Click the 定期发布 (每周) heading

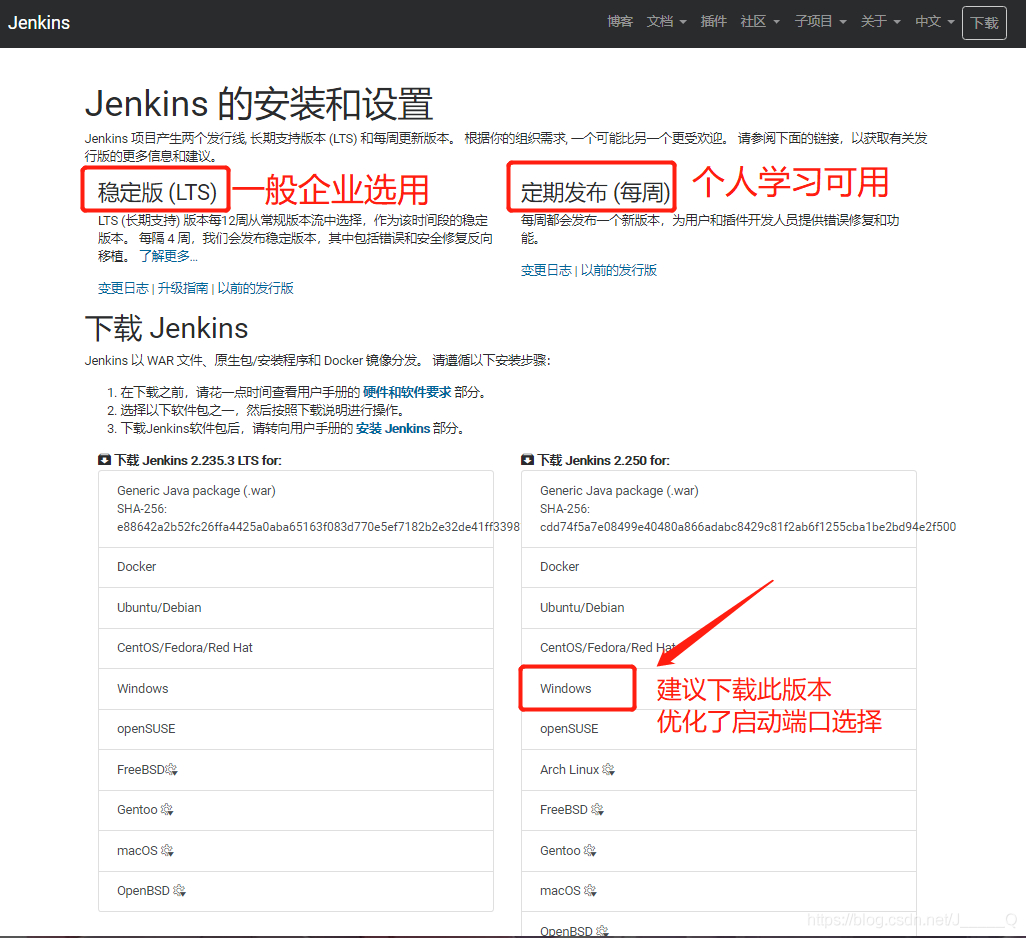[x=595, y=192]
